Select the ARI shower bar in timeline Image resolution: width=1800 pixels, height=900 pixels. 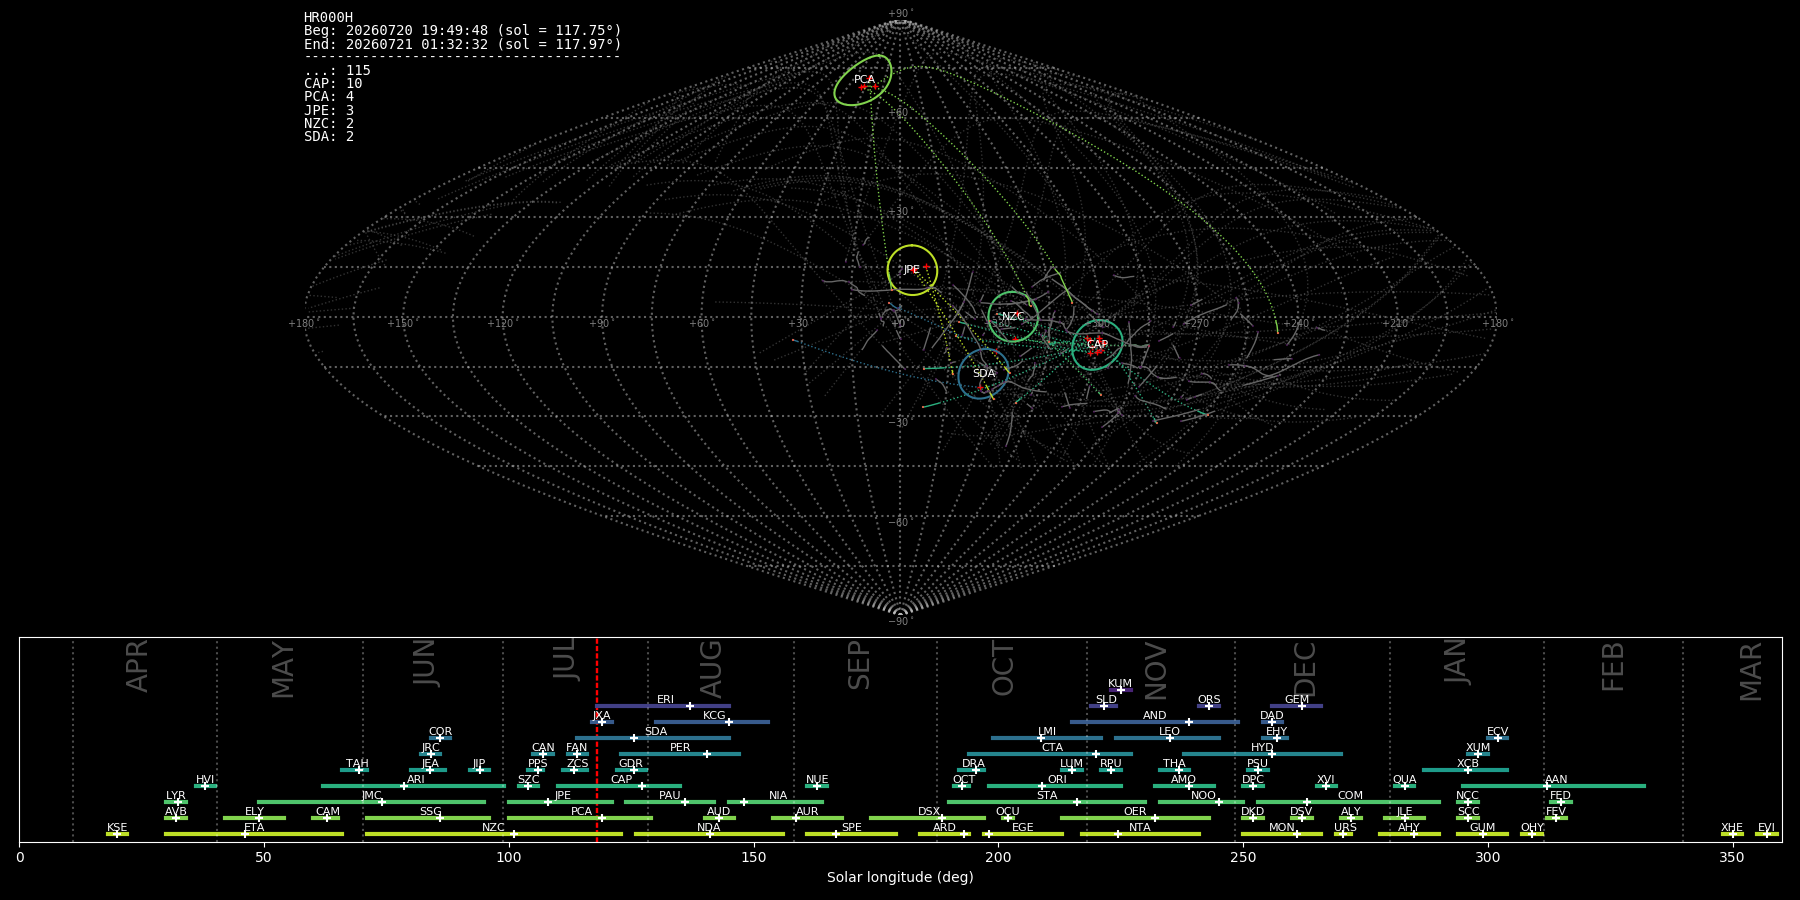click(413, 786)
